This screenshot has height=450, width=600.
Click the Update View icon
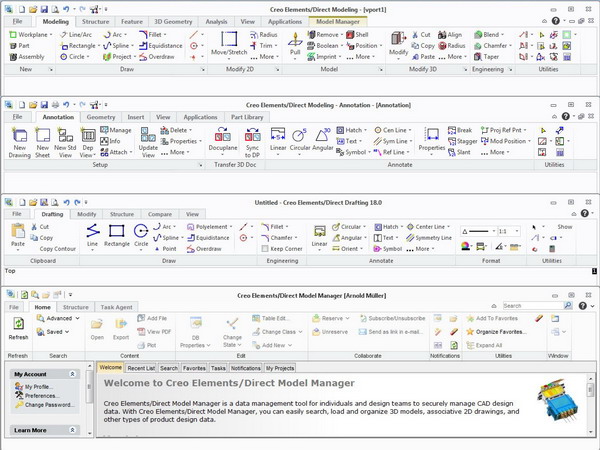click(148, 143)
